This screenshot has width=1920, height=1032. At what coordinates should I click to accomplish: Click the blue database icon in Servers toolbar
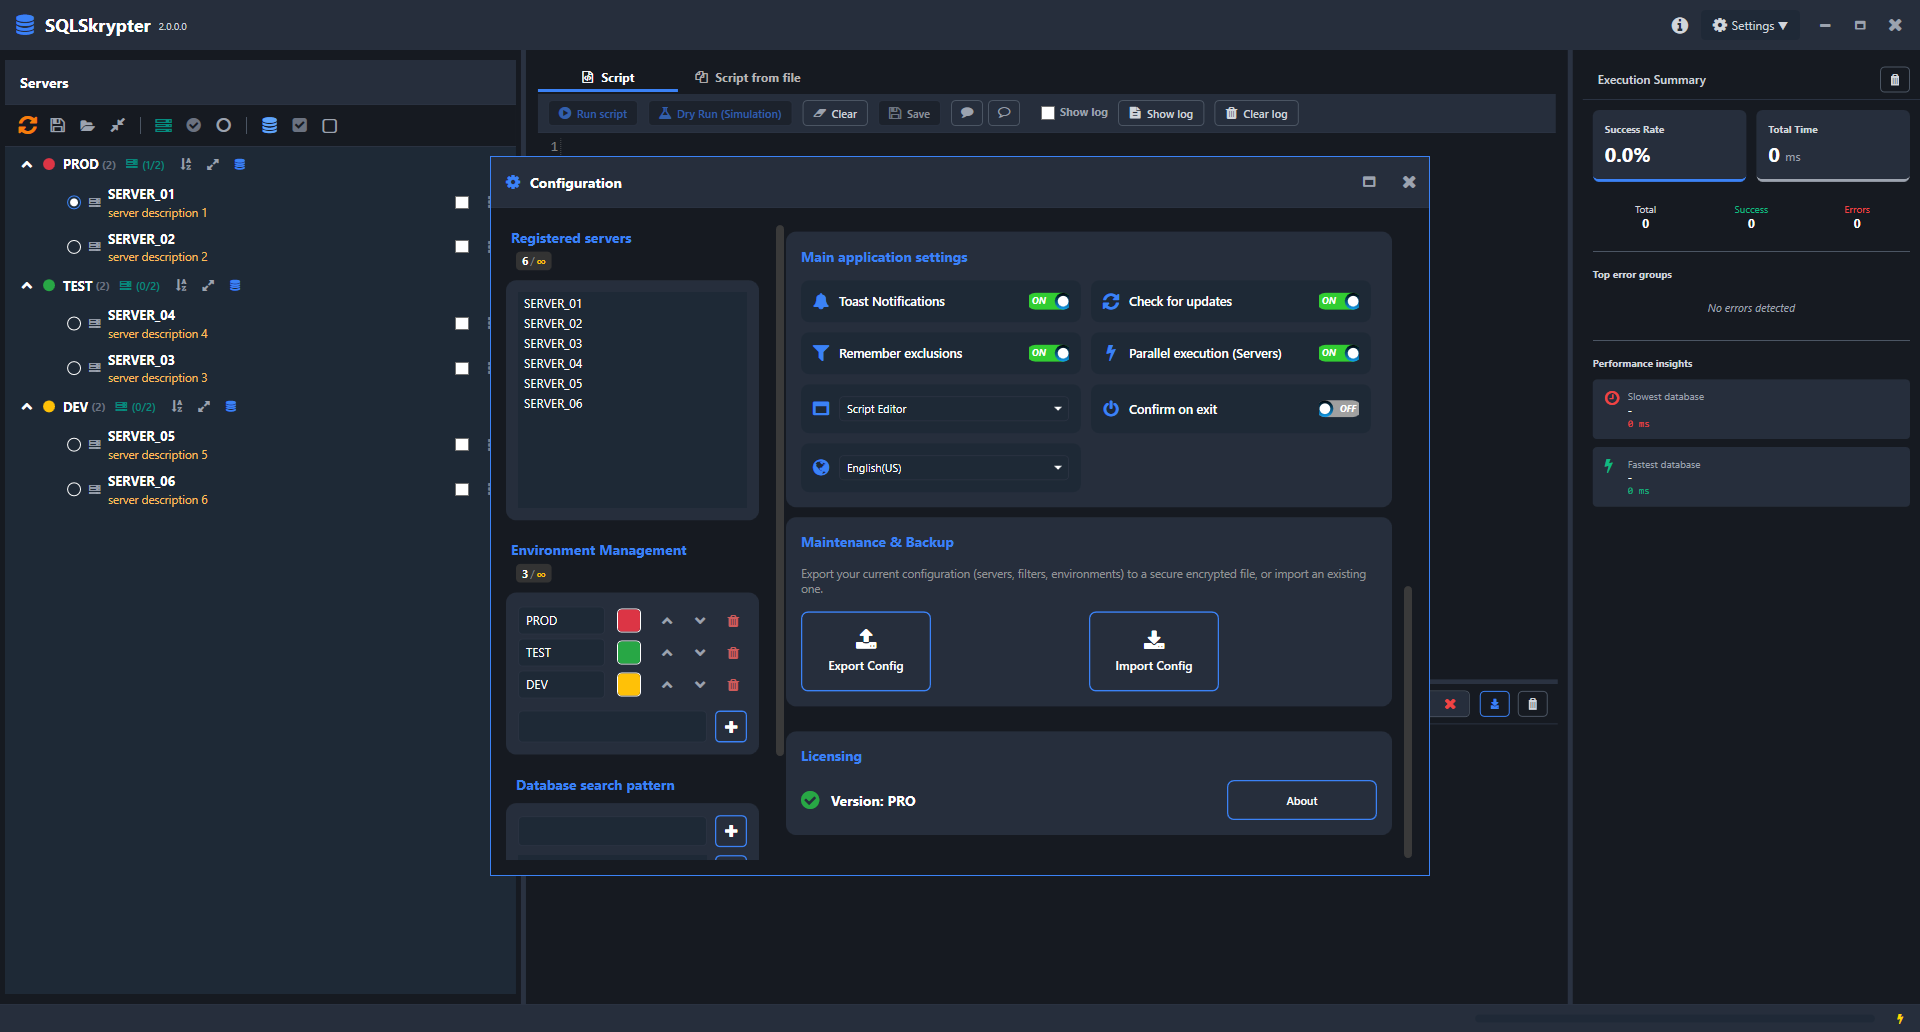tap(270, 125)
